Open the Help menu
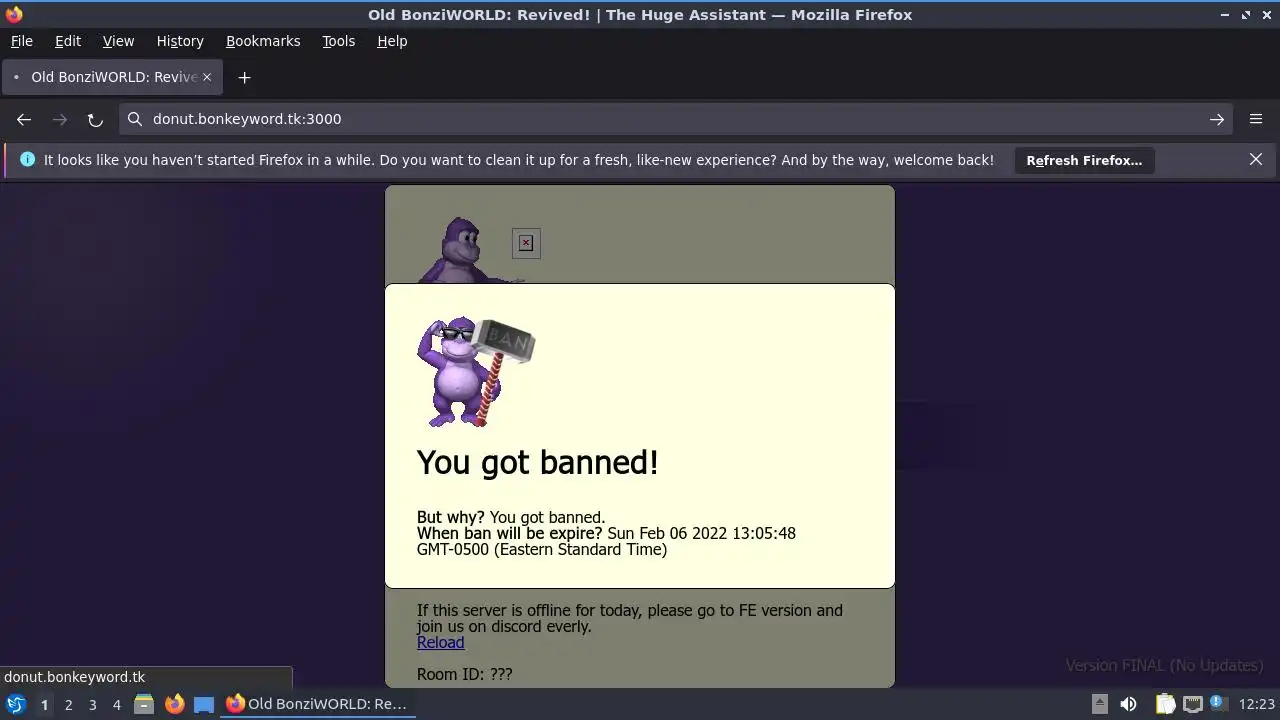The width and height of the screenshot is (1280, 720). [x=392, y=41]
